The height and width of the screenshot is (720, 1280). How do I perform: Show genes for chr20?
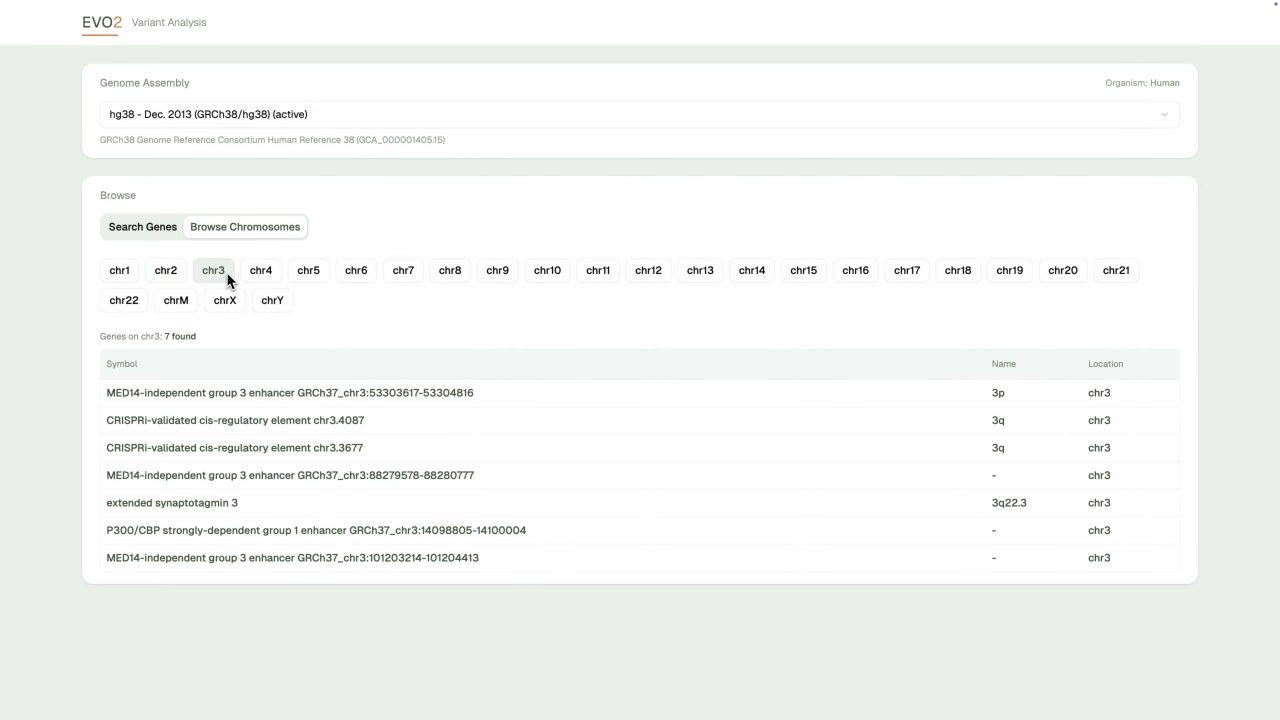1063,271
